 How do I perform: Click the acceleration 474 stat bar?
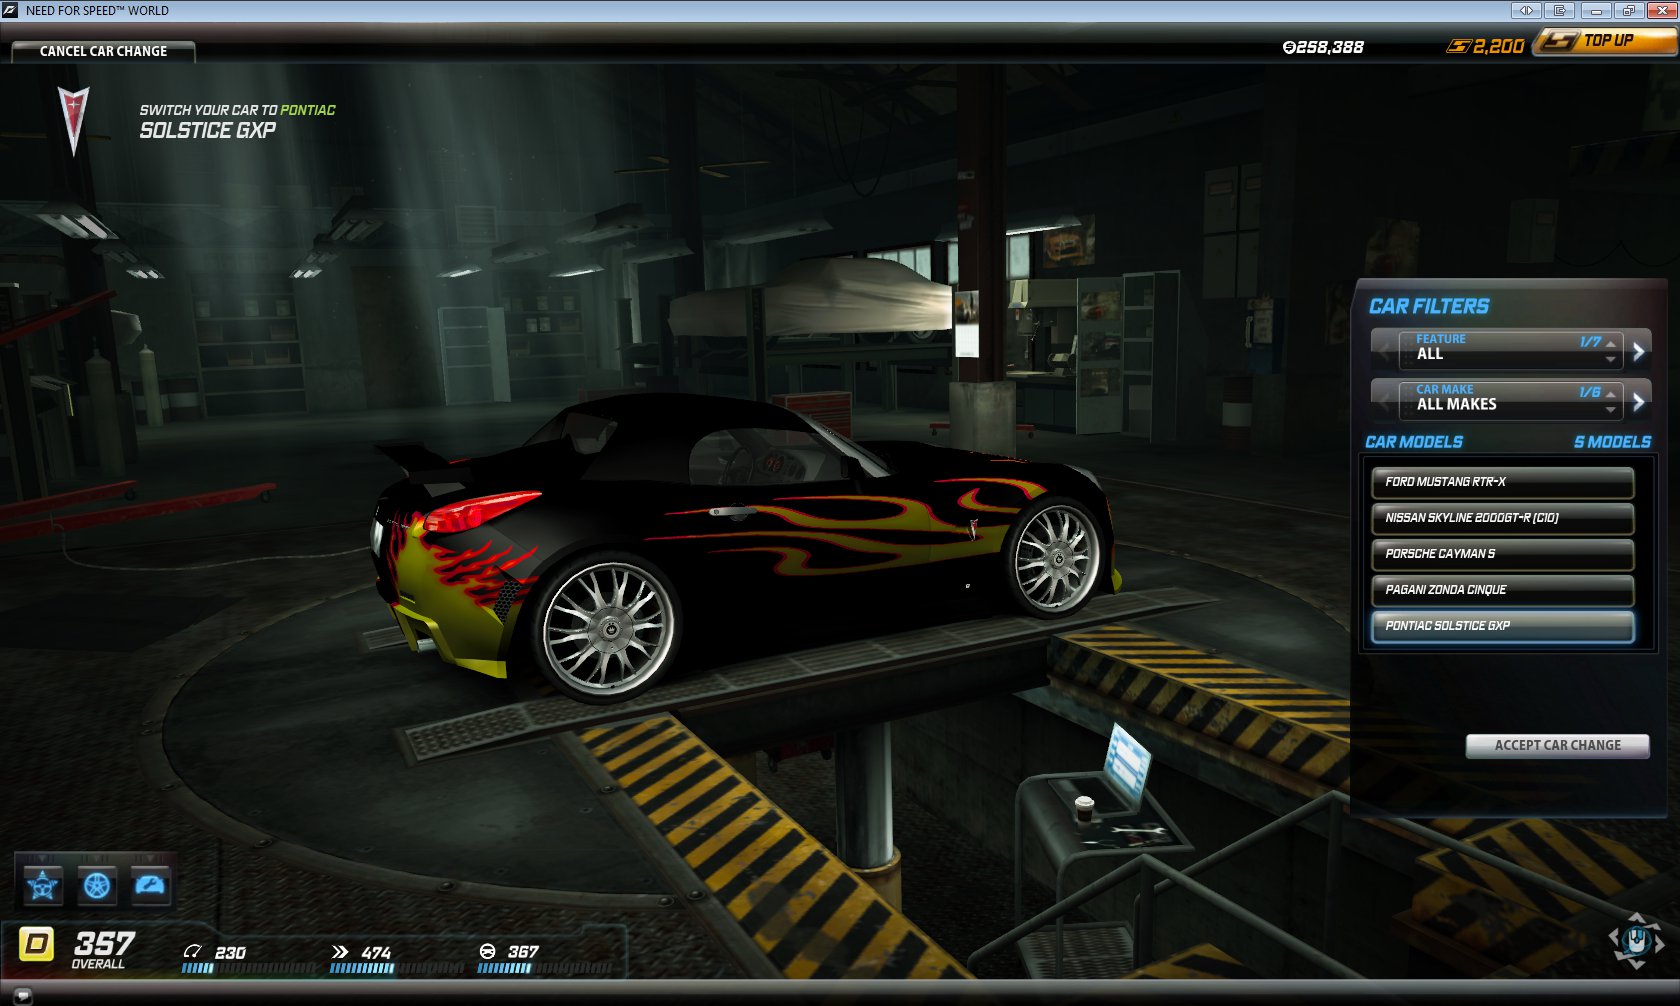(397, 968)
